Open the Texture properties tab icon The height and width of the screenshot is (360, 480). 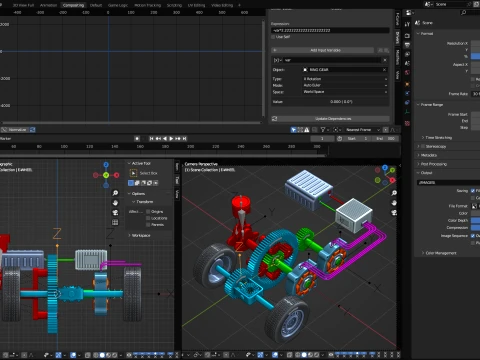(x=407, y=123)
